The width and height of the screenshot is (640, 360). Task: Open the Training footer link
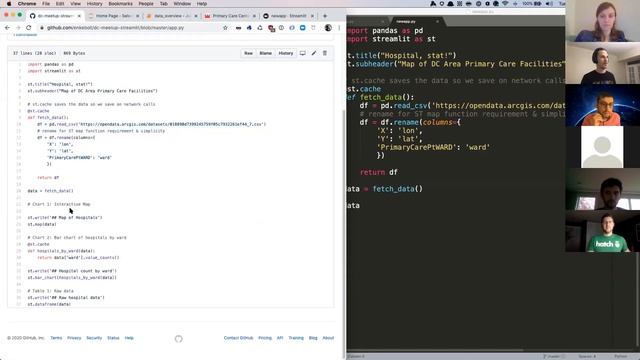296,338
